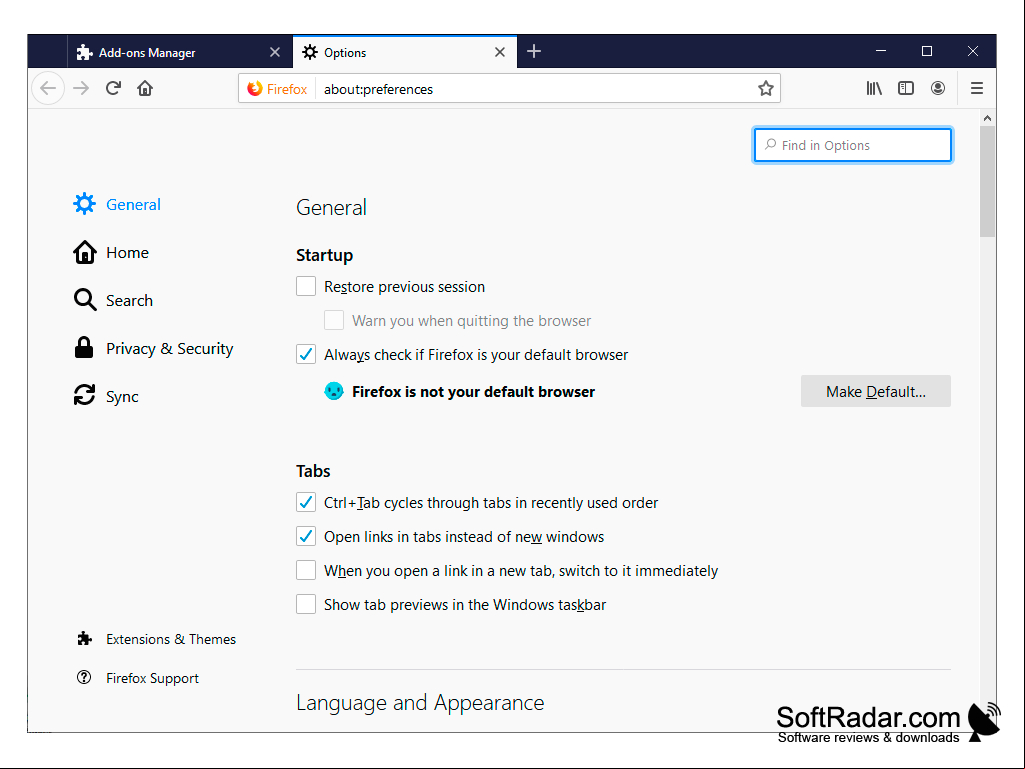Open Privacy & Security settings category
Image resolution: width=1025 pixels, height=769 pixels.
169,349
